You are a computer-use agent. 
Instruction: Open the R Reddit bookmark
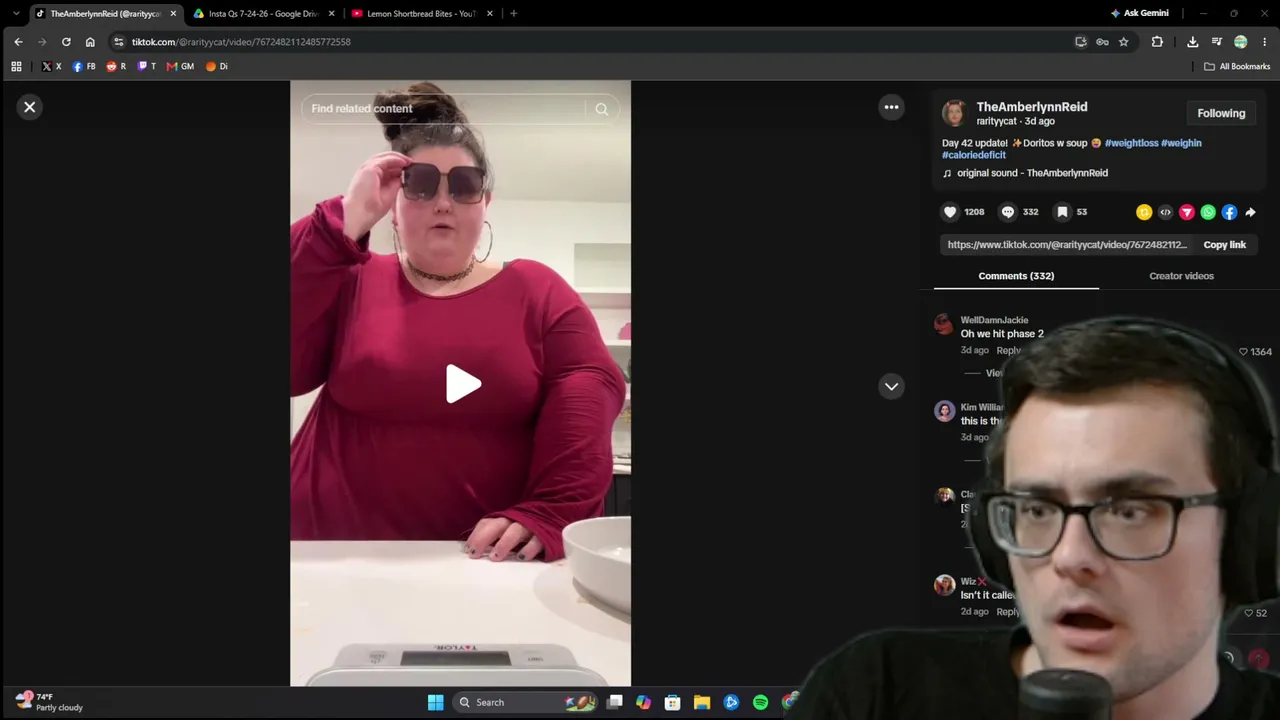[x=116, y=67]
